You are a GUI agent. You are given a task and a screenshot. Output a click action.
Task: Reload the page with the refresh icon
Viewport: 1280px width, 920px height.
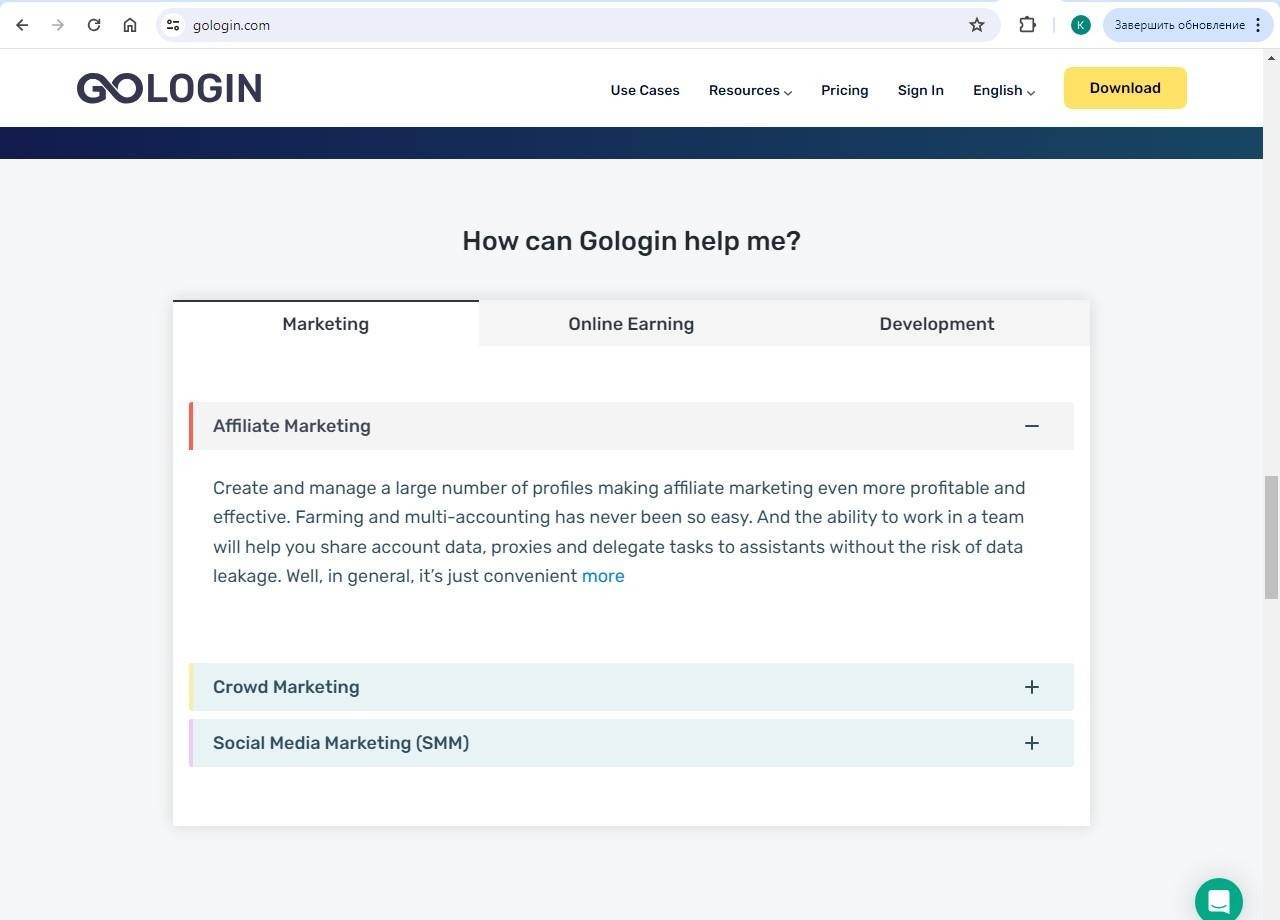tap(94, 25)
